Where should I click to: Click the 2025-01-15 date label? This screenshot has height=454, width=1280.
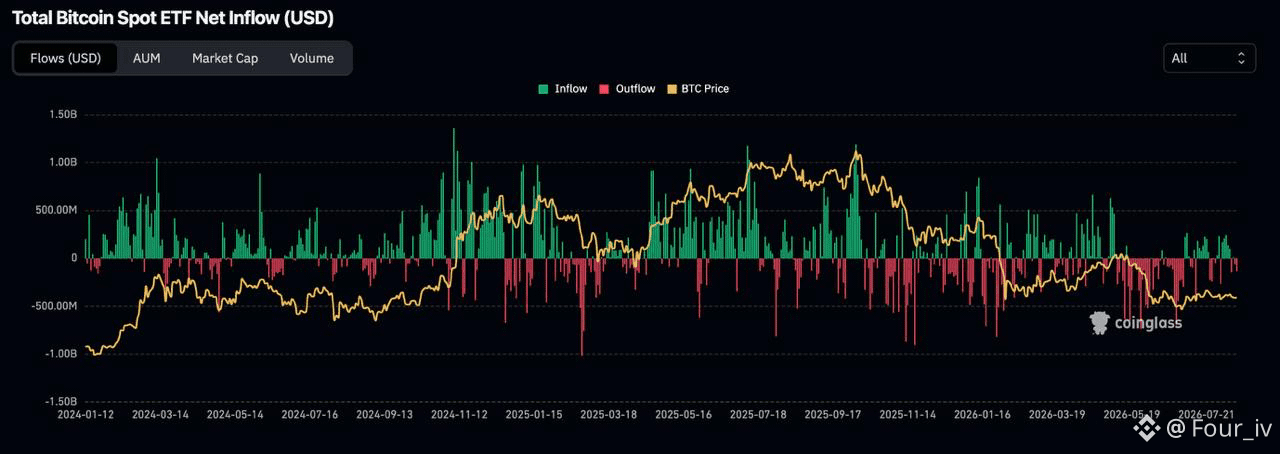click(534, 414)
